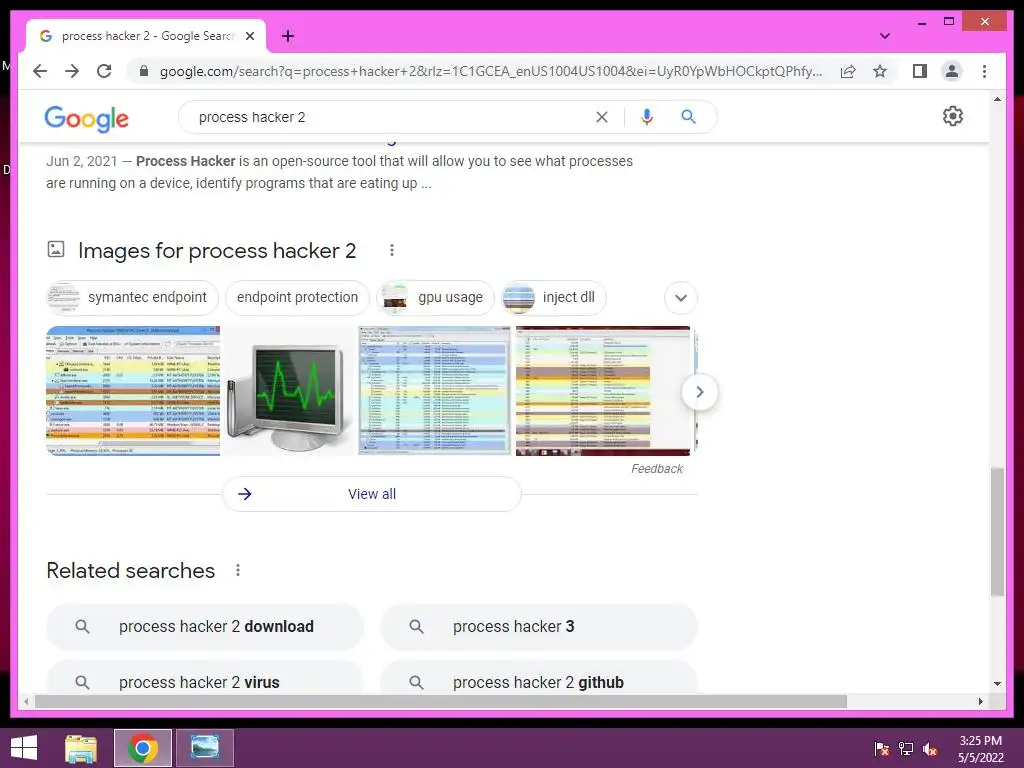Open the Chrome side panel
This screenshot has width=1024, height=768.
click(x=920, y=71)
